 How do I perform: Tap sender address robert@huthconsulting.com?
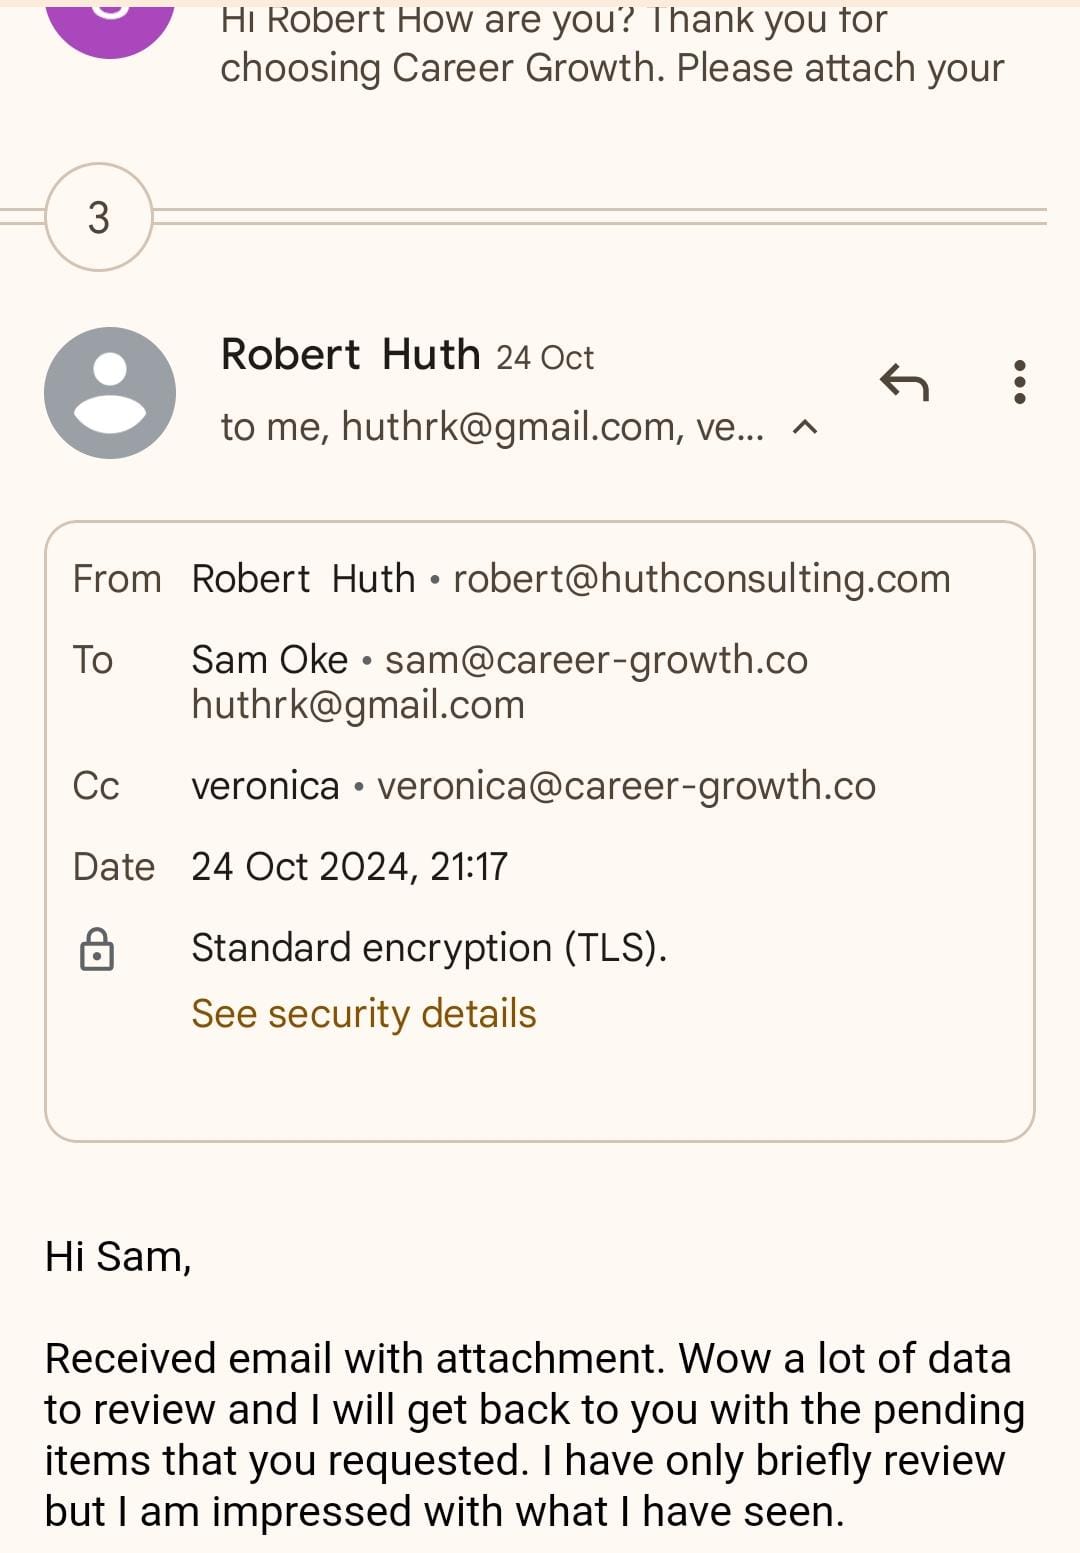[x=701, y=579]
